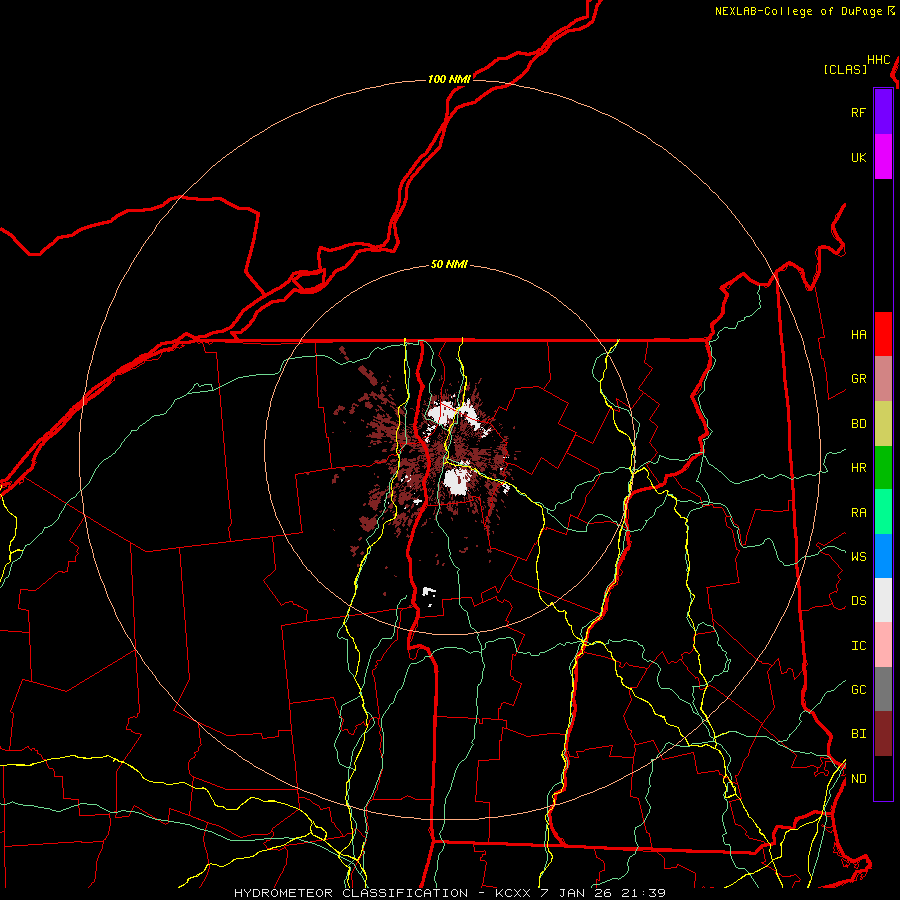
Task: Click the DS legend label
Action: [858, 601]
